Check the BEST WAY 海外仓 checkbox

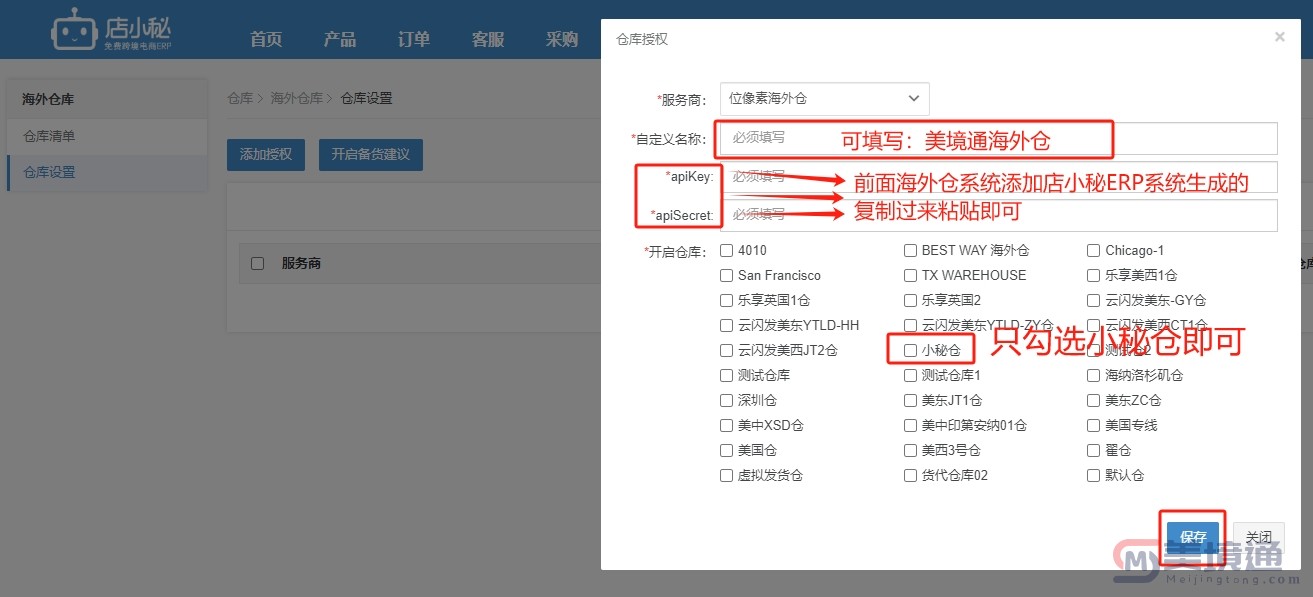click(910, 250)
